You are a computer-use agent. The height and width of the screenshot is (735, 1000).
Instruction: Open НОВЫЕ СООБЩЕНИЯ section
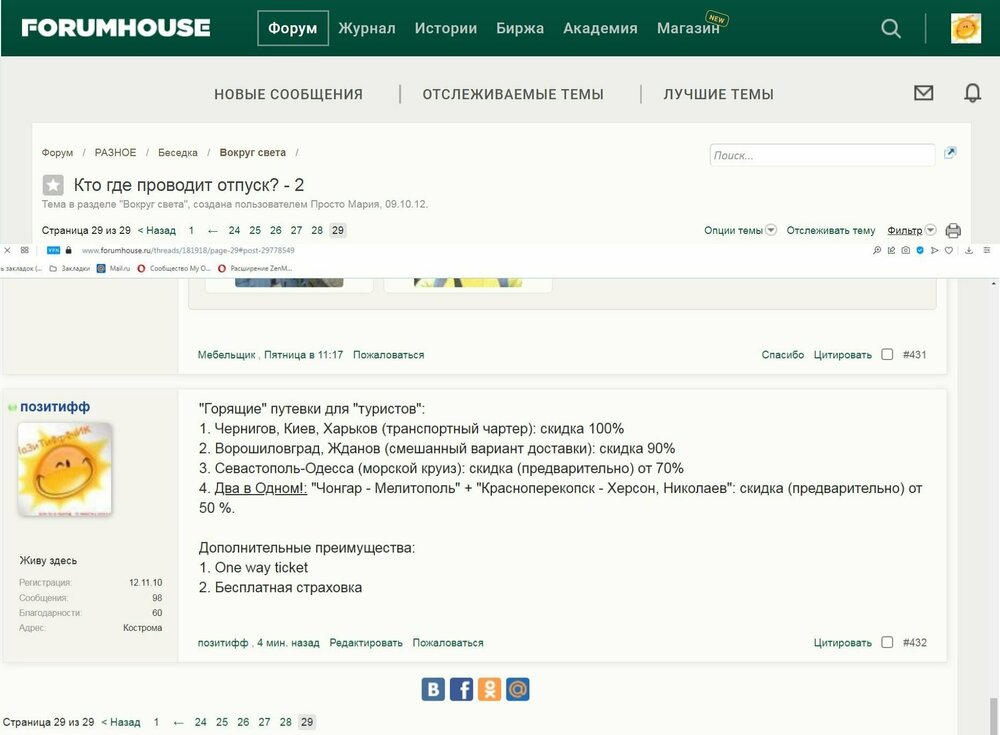pyautogui.click(x=288, y=94)
